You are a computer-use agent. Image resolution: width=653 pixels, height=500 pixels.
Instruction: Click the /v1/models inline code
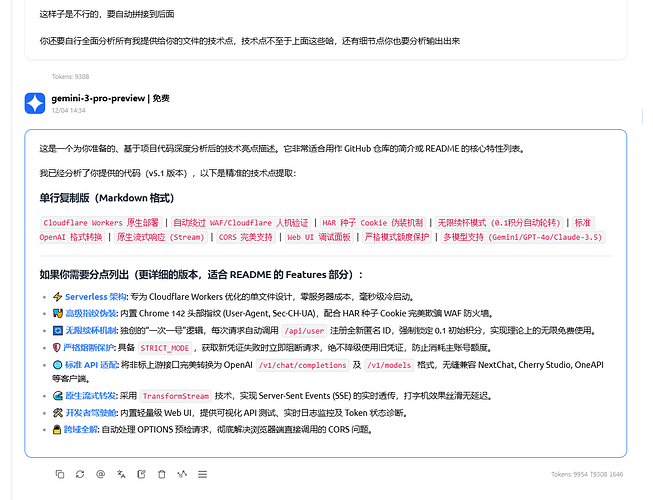(389, 366)
